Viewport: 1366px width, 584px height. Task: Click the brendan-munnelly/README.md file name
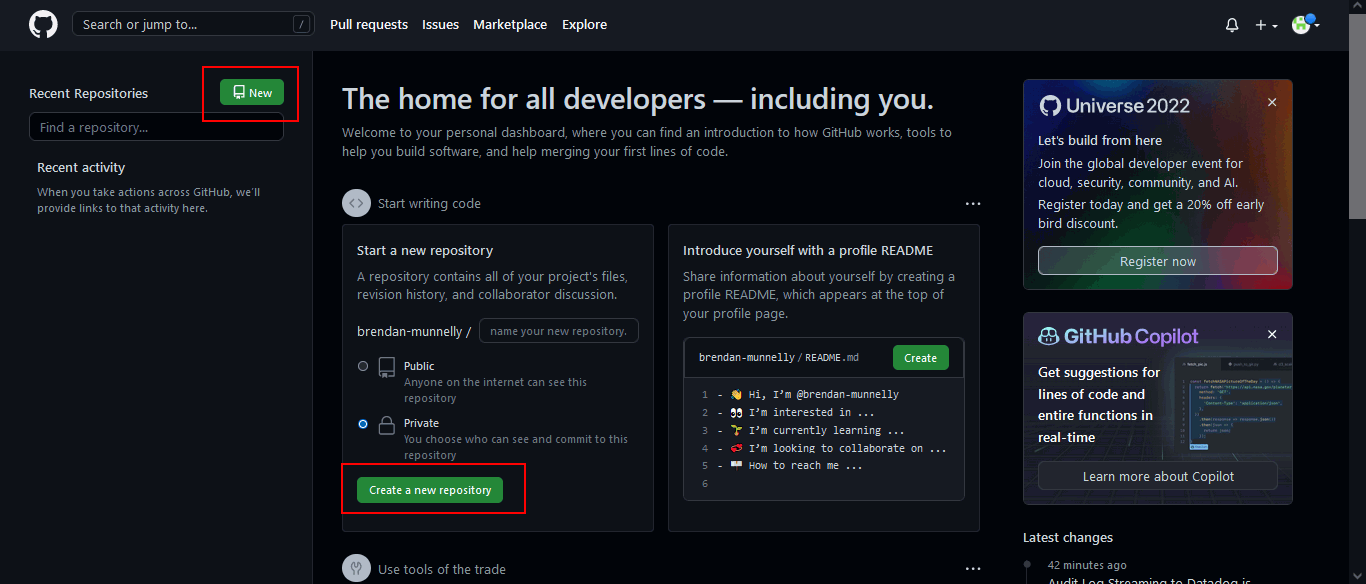point(779,357)
